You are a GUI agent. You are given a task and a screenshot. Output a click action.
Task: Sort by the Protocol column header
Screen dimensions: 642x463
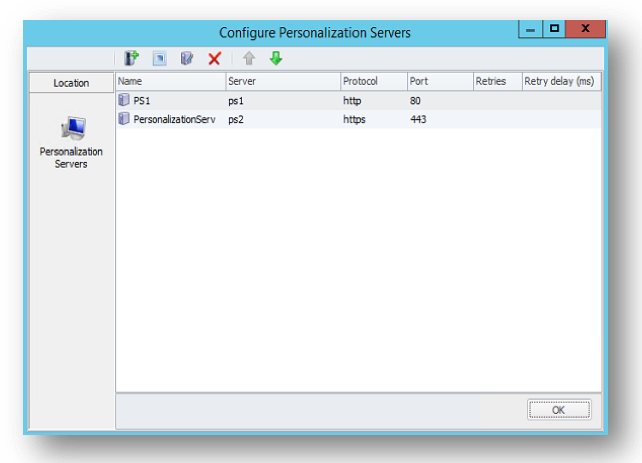point(374,81)
